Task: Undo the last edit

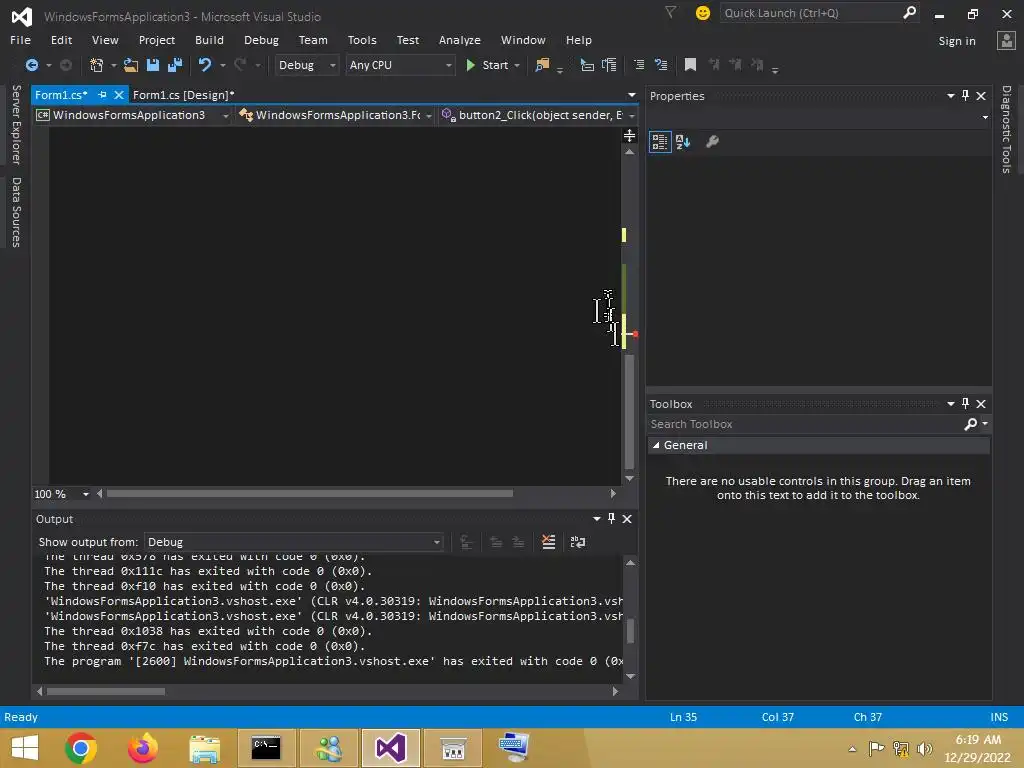Action: (x=205, y=65)
